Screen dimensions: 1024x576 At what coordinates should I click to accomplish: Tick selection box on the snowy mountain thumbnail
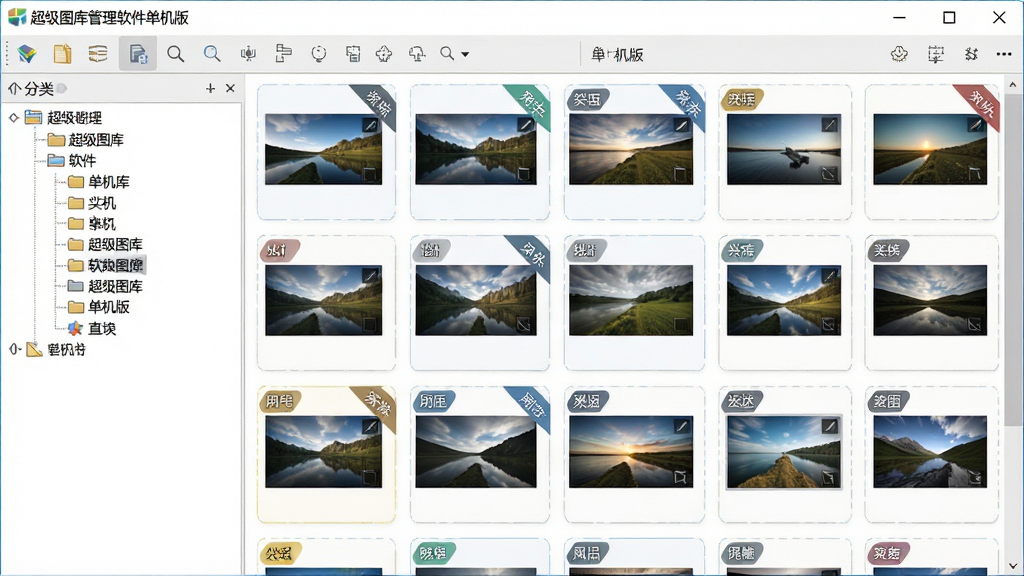(x=975, y=477)
